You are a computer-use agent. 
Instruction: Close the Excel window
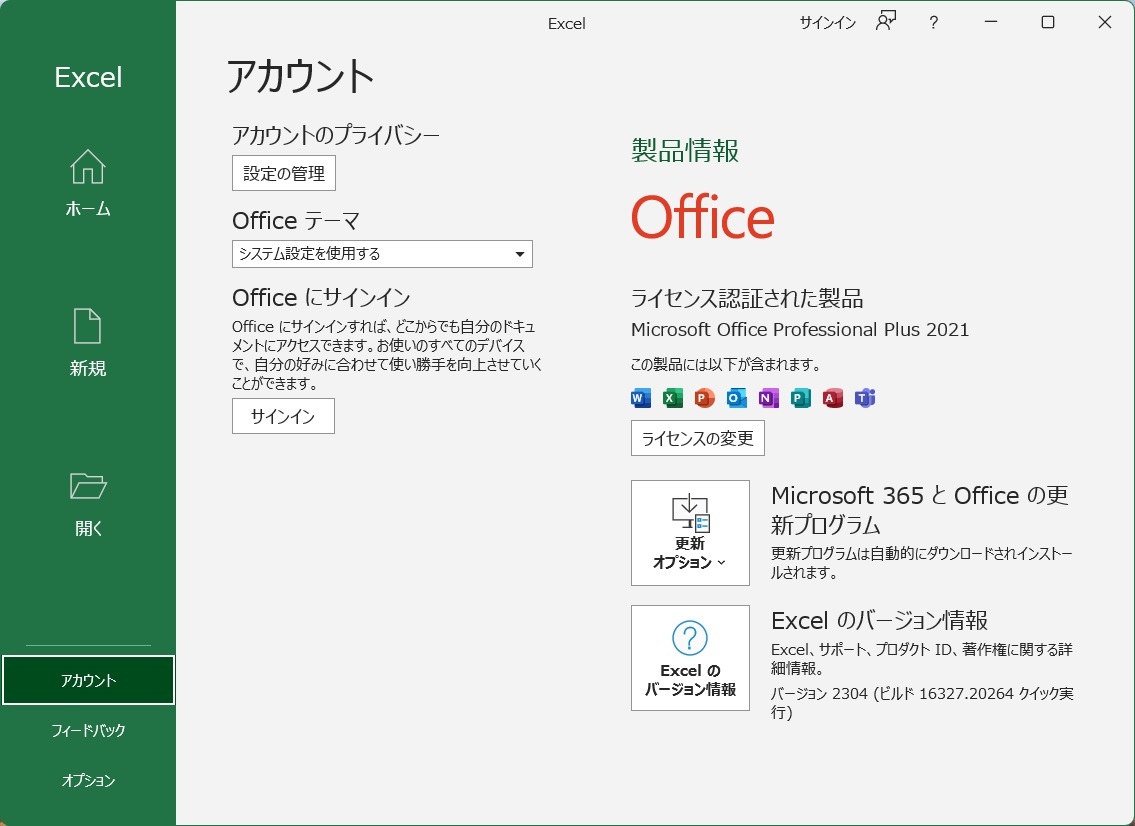tap(1105, 22)
